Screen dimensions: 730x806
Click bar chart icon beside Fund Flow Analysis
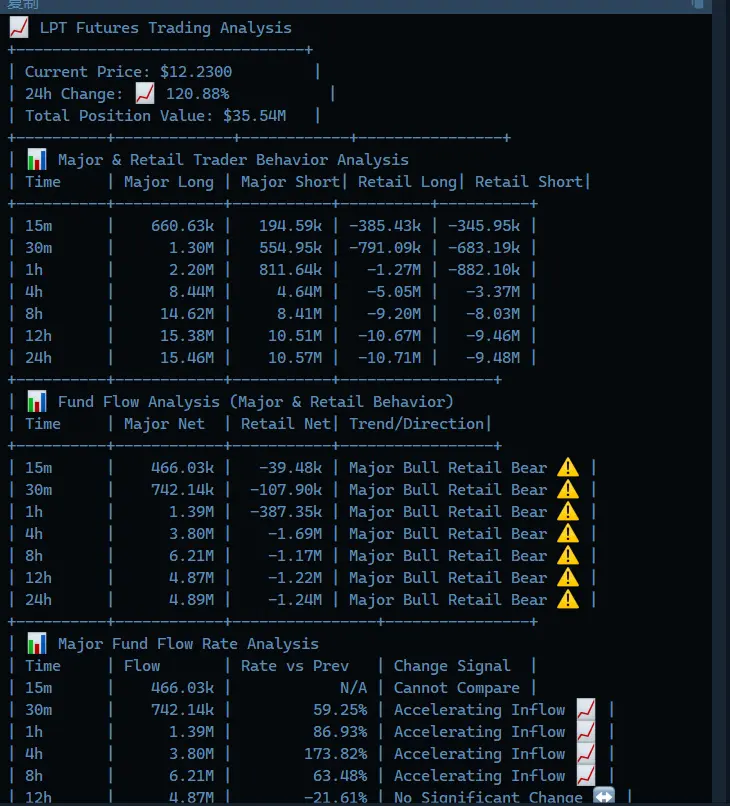pos(37,401)
